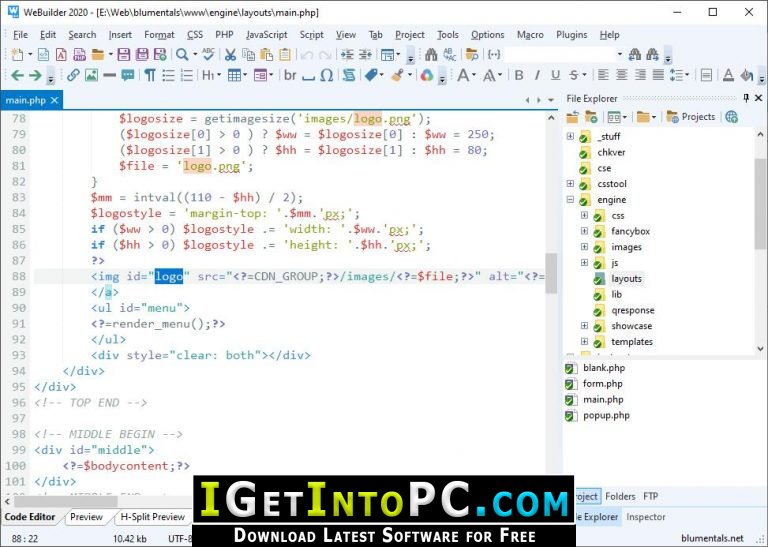The width and height of the screenshot is (768, 547).
Task: Click the paint bucket background icon
Action: pos(746,75)
